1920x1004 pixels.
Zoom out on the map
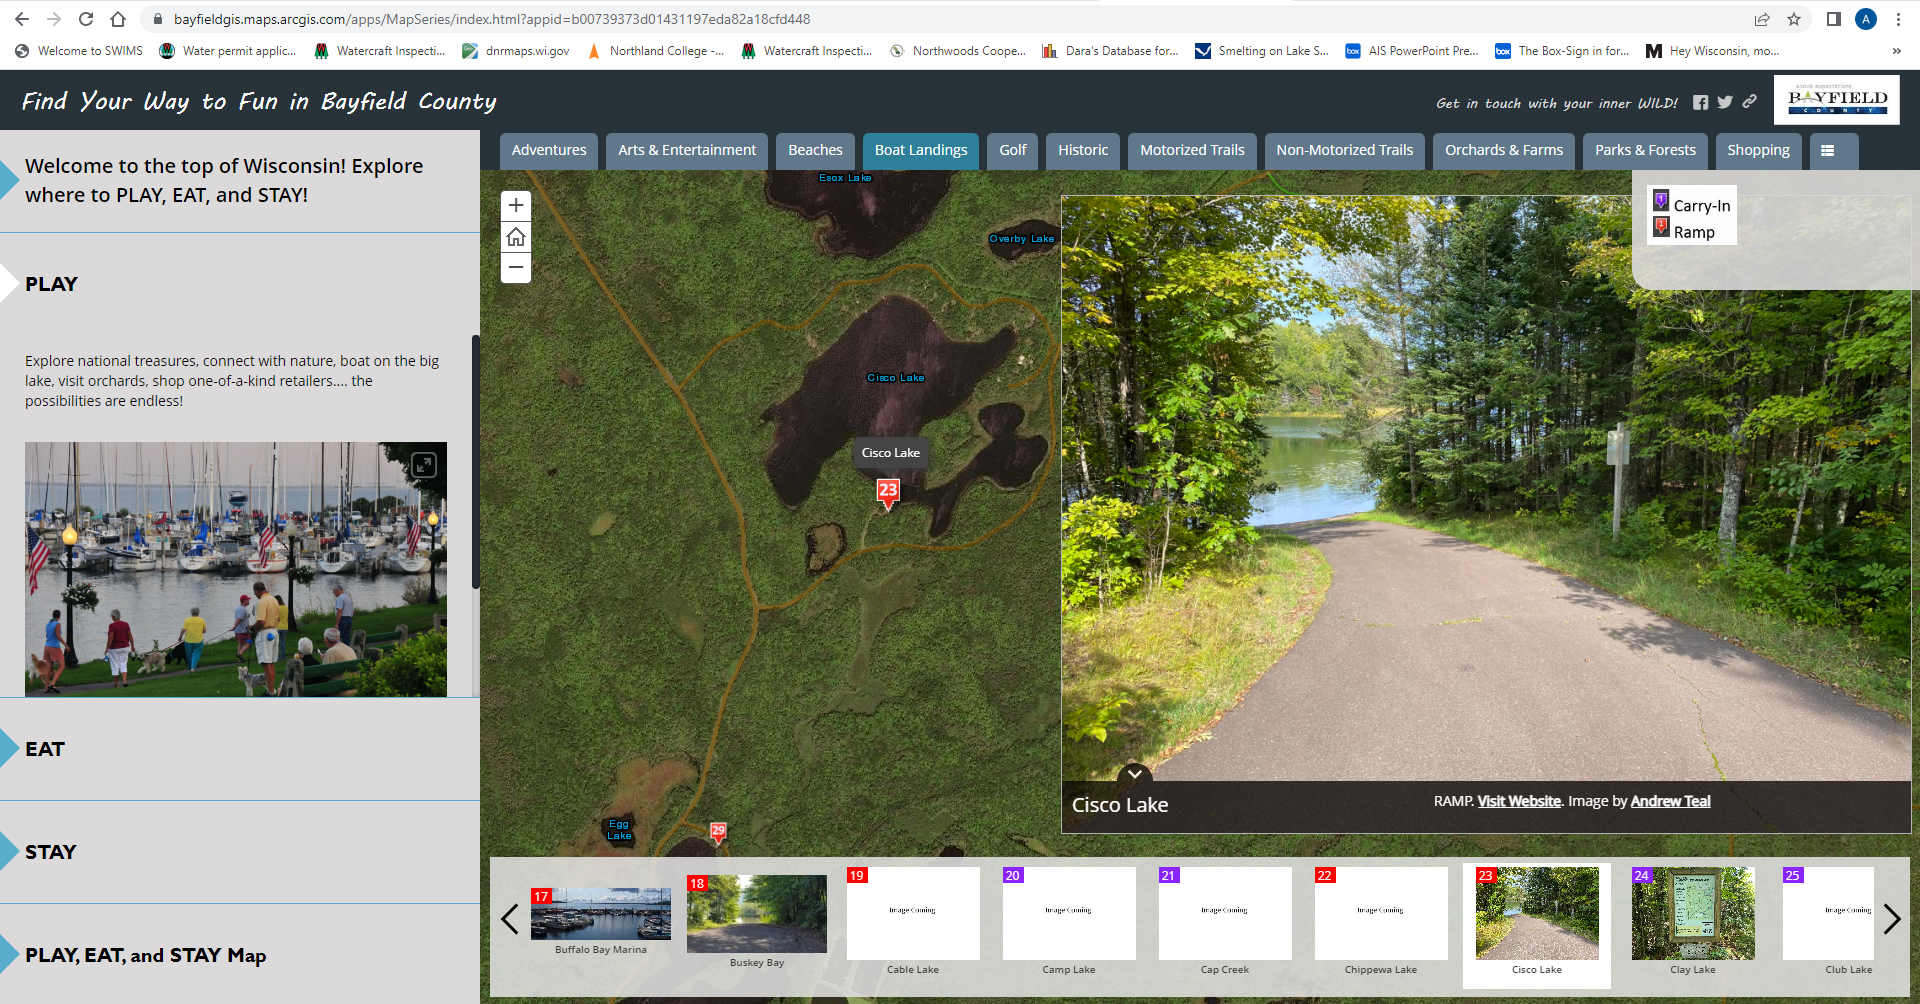(x=516, y=268)
